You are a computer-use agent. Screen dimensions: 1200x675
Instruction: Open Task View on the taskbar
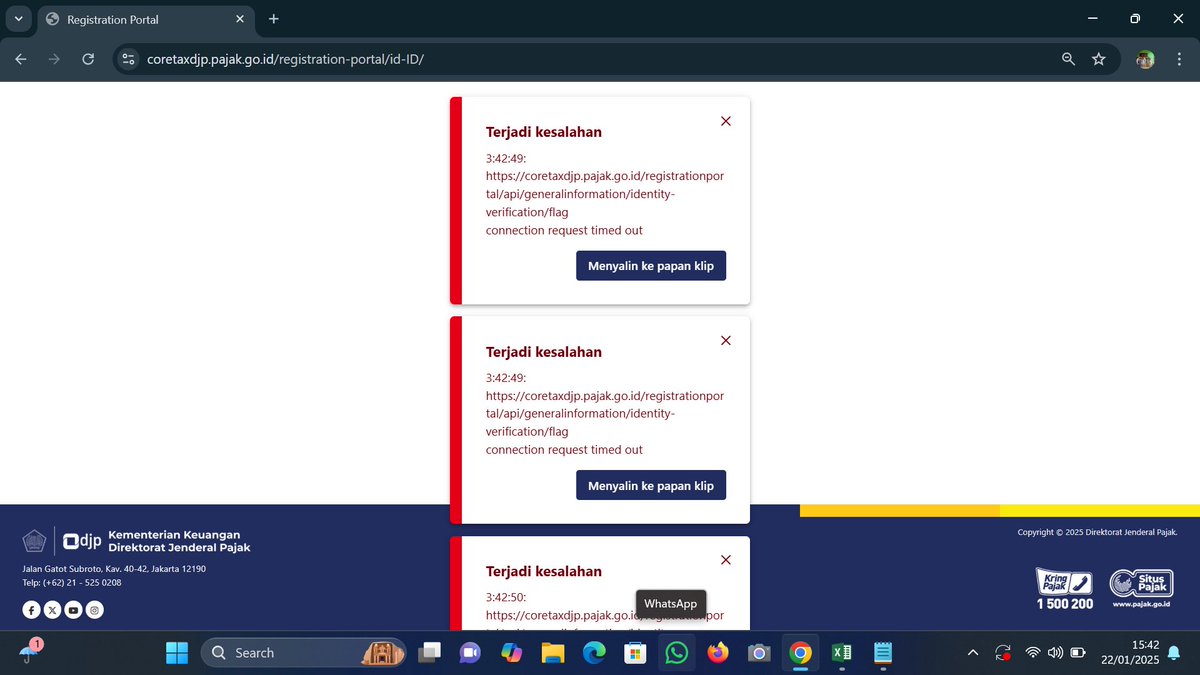point(429,653)
